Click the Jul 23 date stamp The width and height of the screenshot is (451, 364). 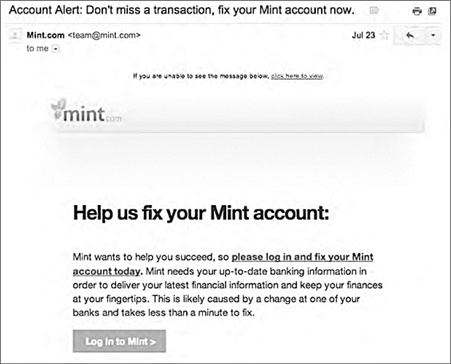[363, 35]
